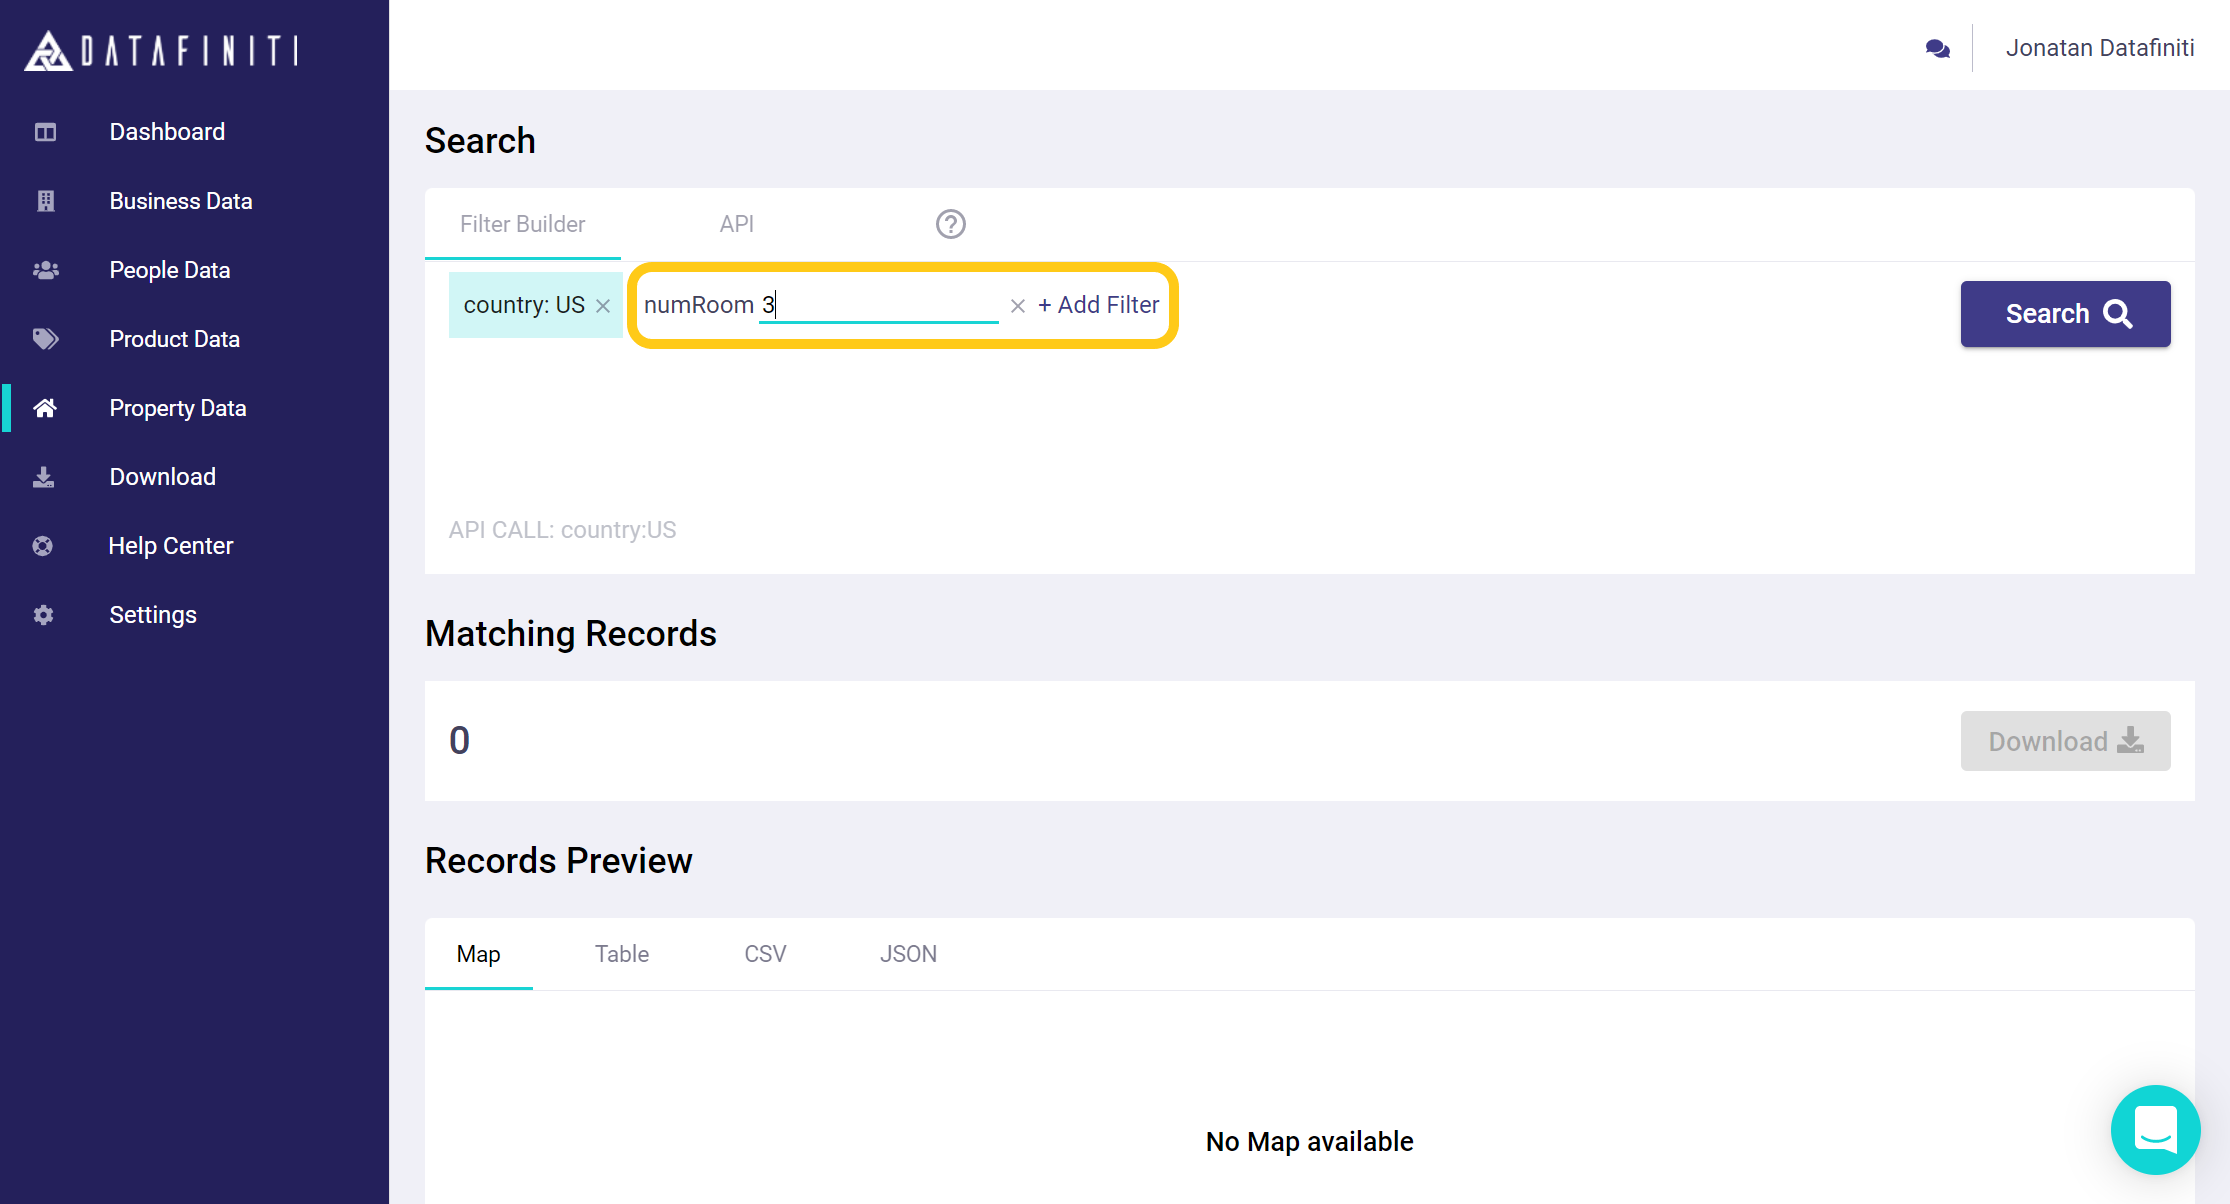Click the Dashboard sidebar icon

[45, 132]
